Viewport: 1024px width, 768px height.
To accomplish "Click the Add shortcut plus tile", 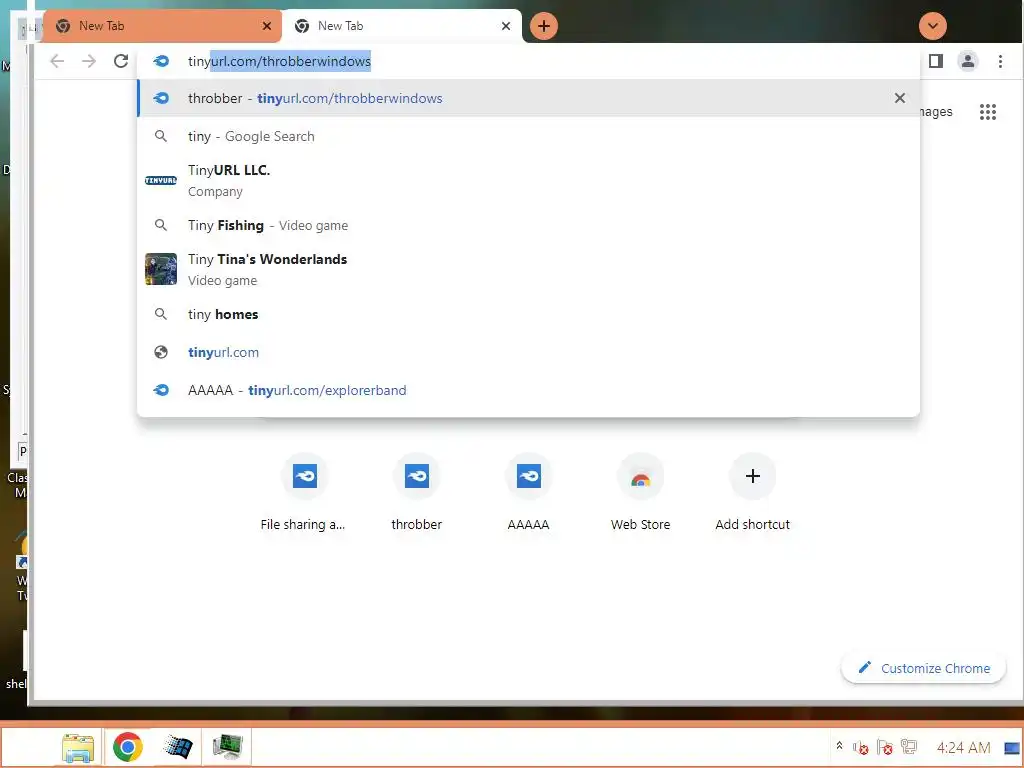I will coord(752,493).
